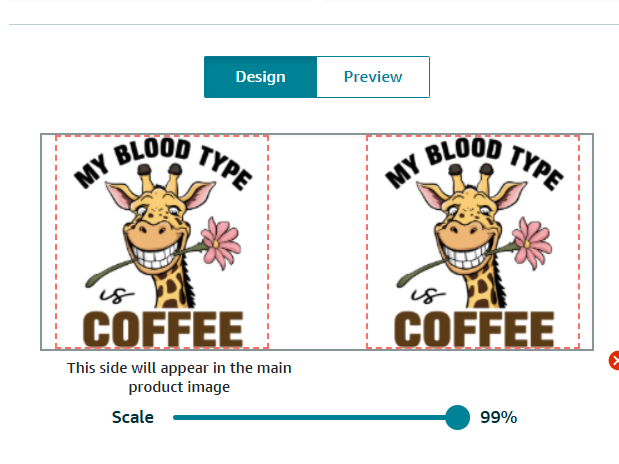The image size is (619, 464).
Task: Switch to the Design tab
Action: (260, 77)
